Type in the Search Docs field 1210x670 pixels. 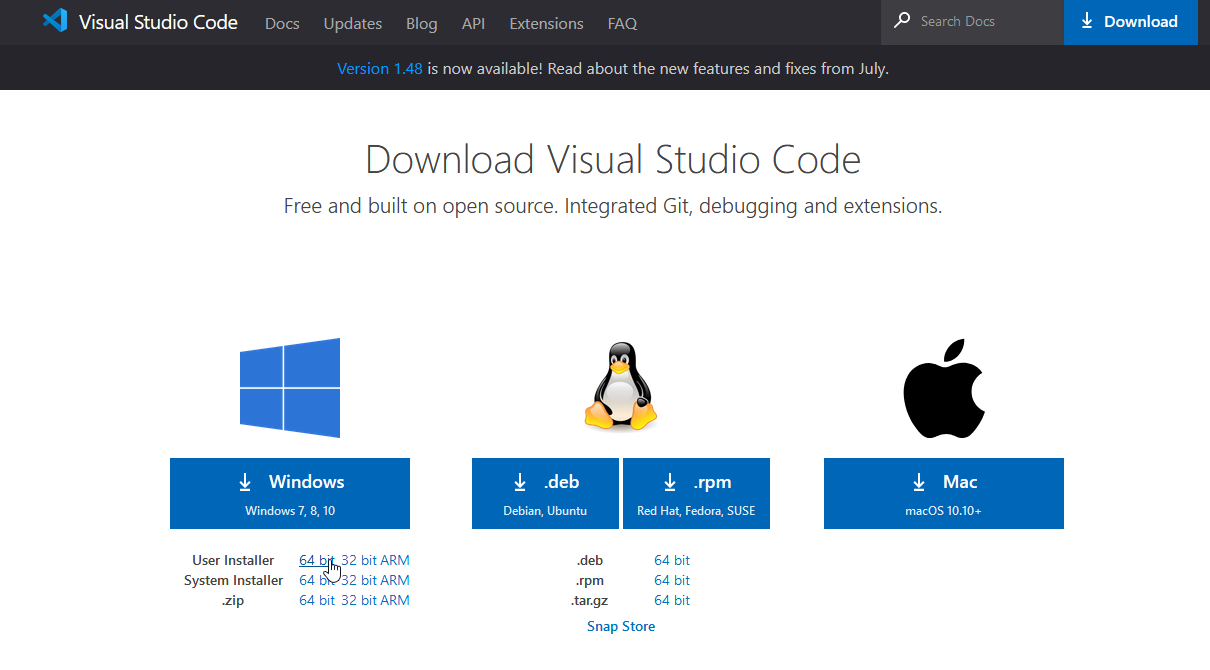pos(985,21)
